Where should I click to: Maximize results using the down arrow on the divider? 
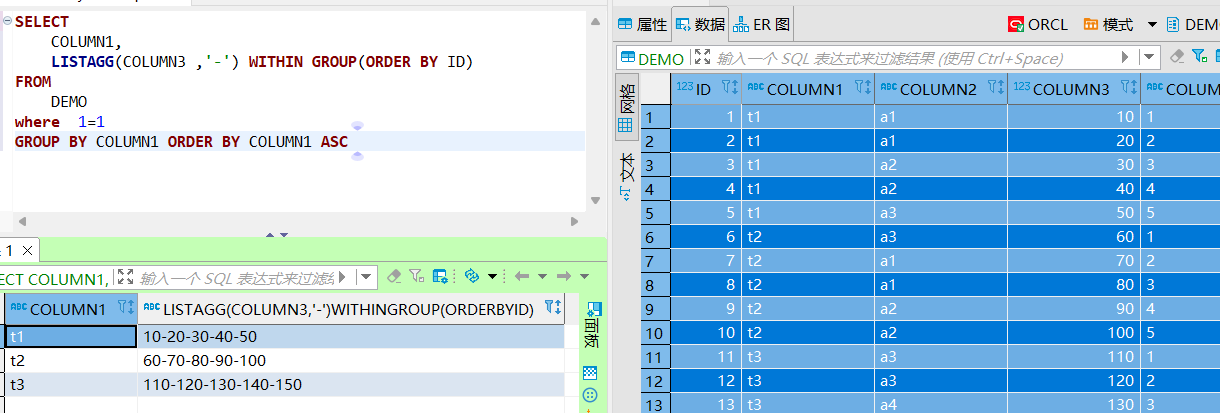pos(284,235)
